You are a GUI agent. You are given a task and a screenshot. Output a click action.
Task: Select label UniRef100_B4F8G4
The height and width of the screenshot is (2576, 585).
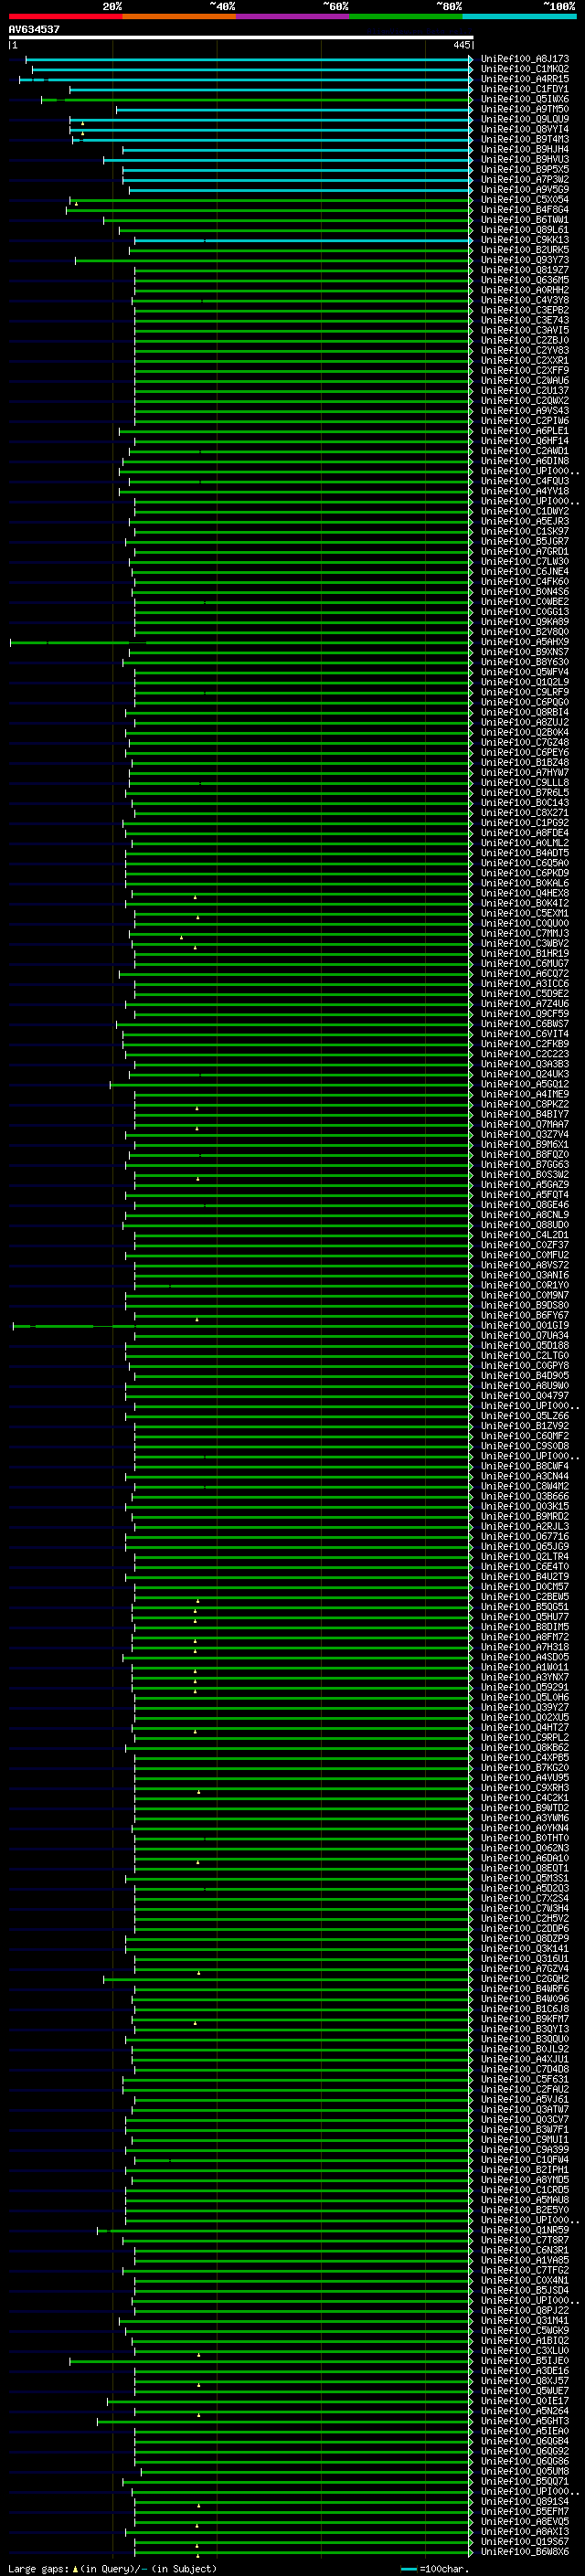point(525,209)
